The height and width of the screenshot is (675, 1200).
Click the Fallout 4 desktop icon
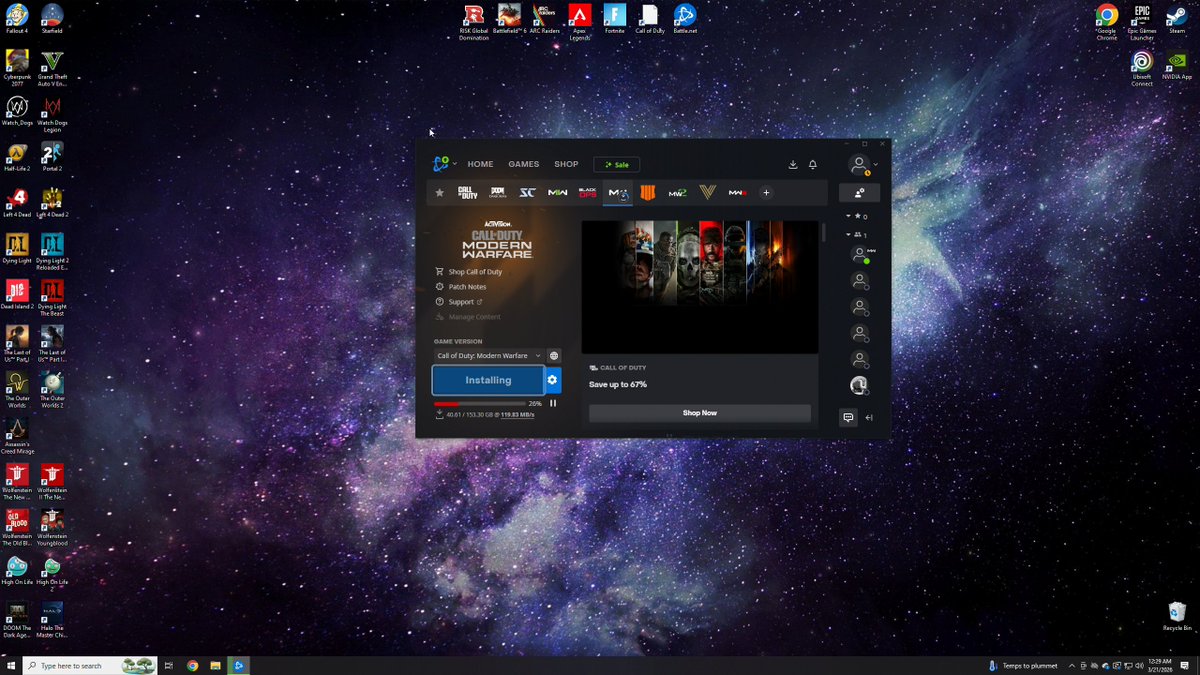point(17,19)
